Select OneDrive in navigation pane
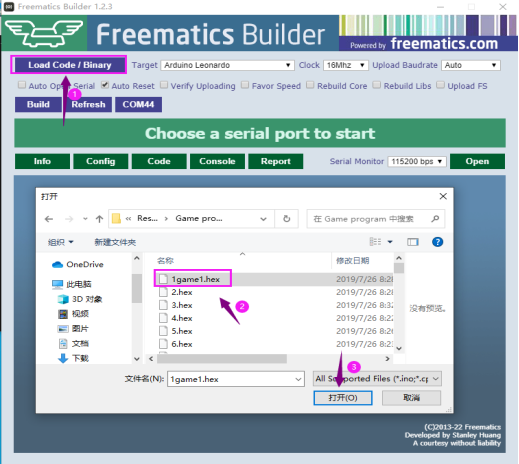 (x=78, y=264)
